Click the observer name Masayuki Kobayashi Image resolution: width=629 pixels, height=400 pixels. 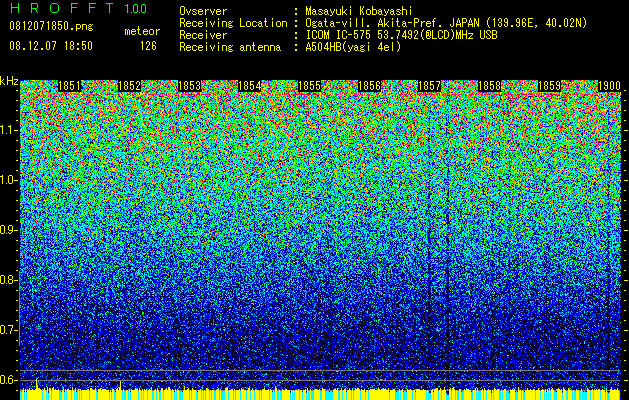pyautogui.click(x=359, y=11)
